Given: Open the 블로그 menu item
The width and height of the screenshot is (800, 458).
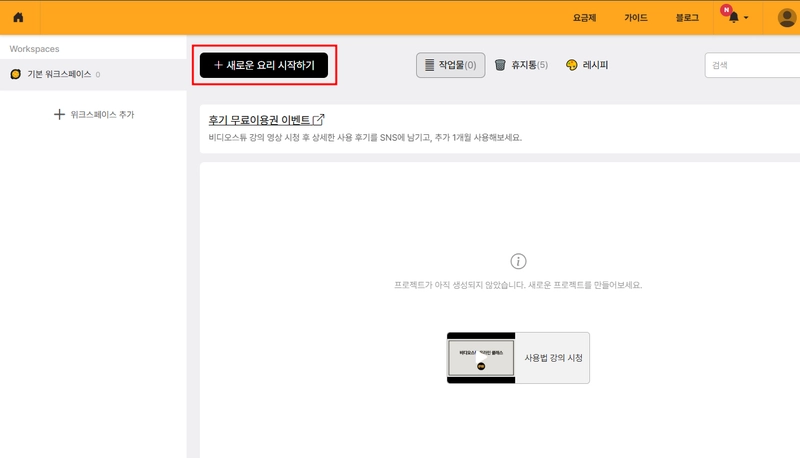Looking at the screenshot, I should [x=687, y=18].
